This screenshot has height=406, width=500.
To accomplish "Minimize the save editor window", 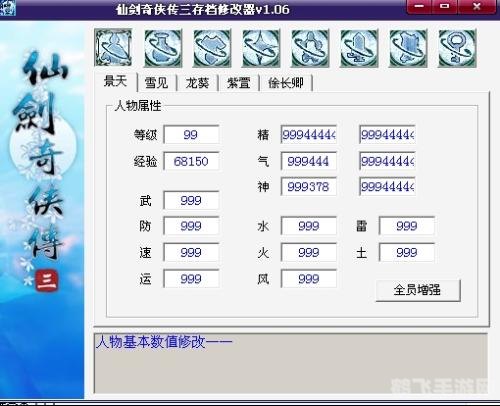I will (x=419, y=6).
